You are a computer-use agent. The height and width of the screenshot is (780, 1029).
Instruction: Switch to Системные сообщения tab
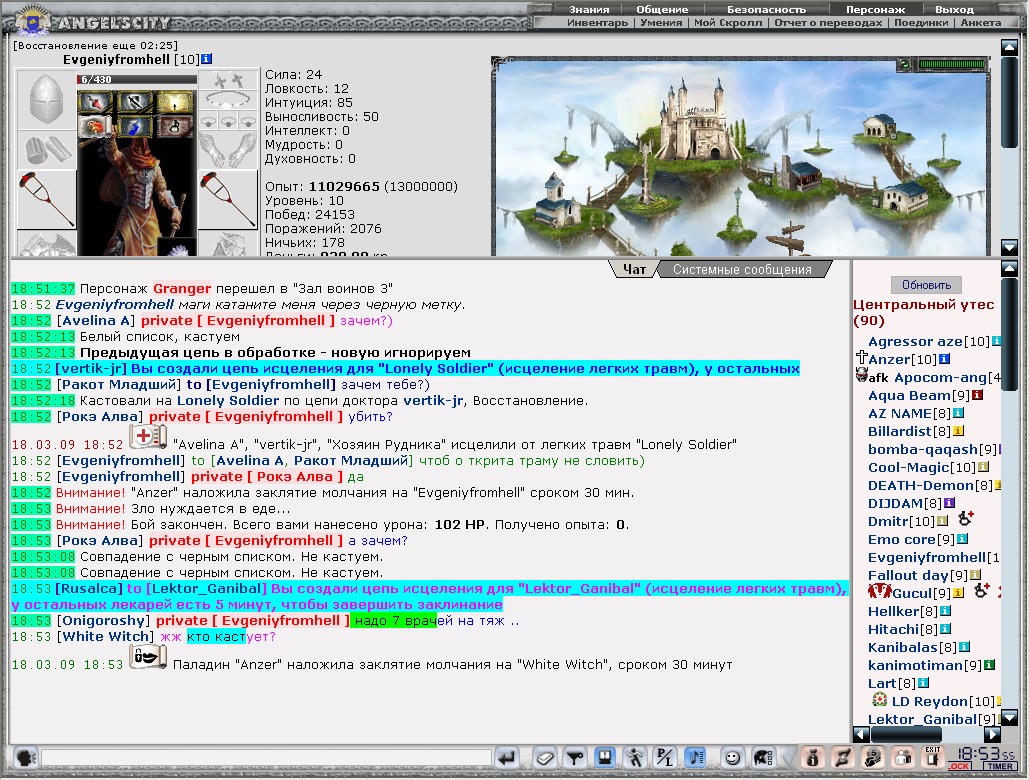tap(742, 269)
